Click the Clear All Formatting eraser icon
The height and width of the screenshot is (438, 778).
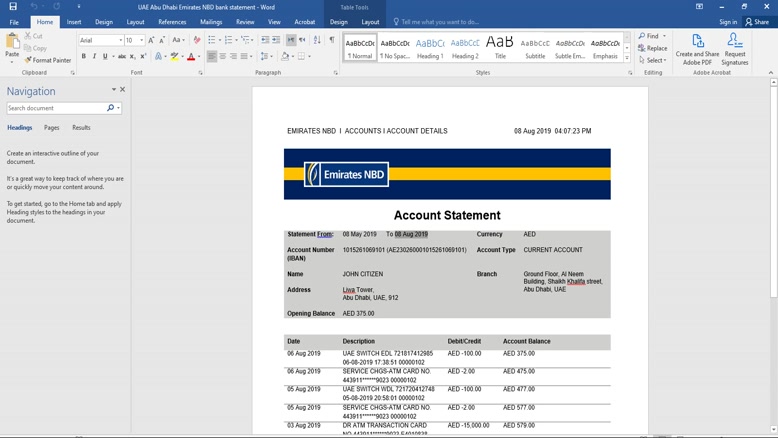(197, 40)
